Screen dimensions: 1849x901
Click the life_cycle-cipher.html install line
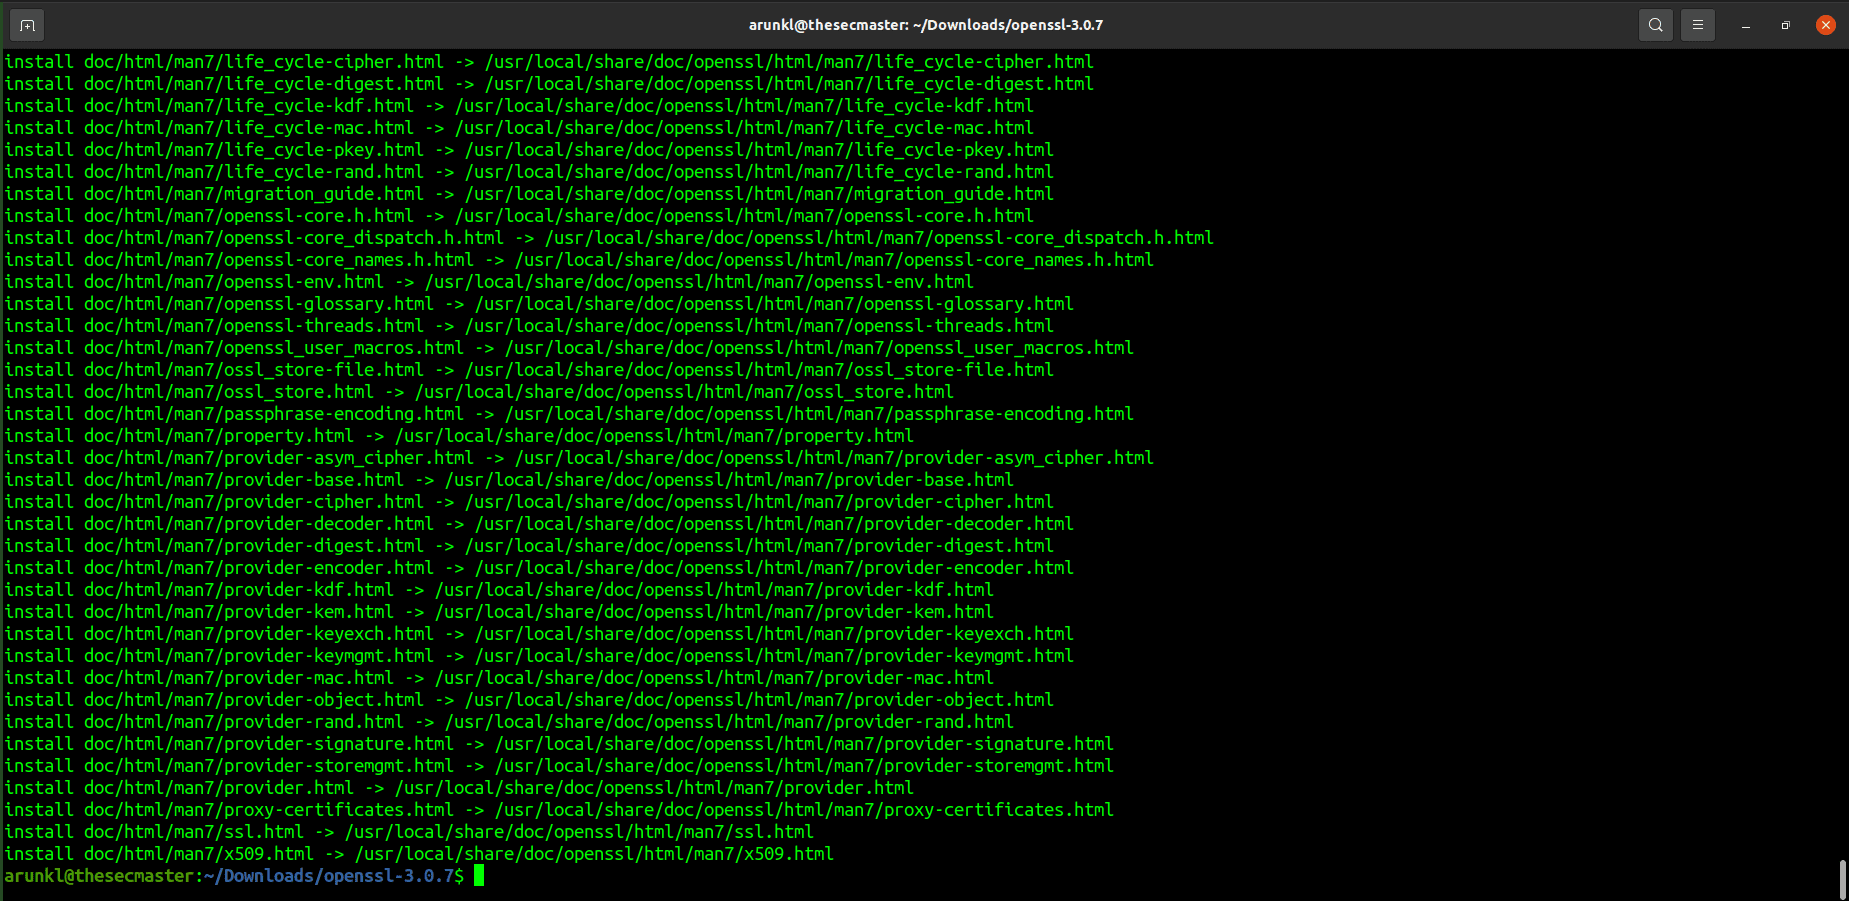pyautogui.click(x=549, y=62)
